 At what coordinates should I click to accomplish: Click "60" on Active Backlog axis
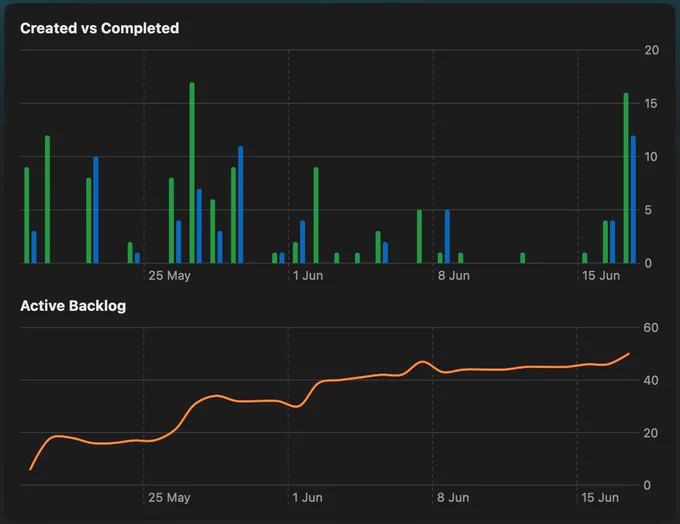click(651, 328)
